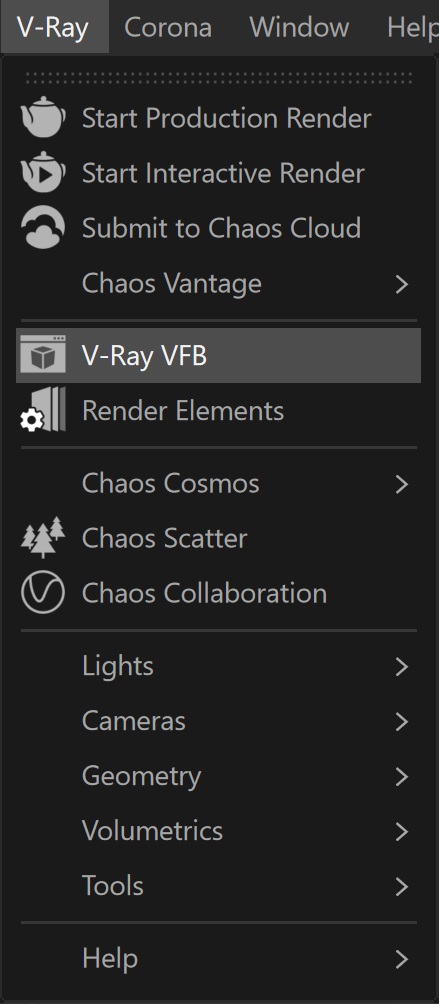Expand the Chaos Vantage submenu arrow
This screenshot has height=1004, width=439.
[401, 284]
